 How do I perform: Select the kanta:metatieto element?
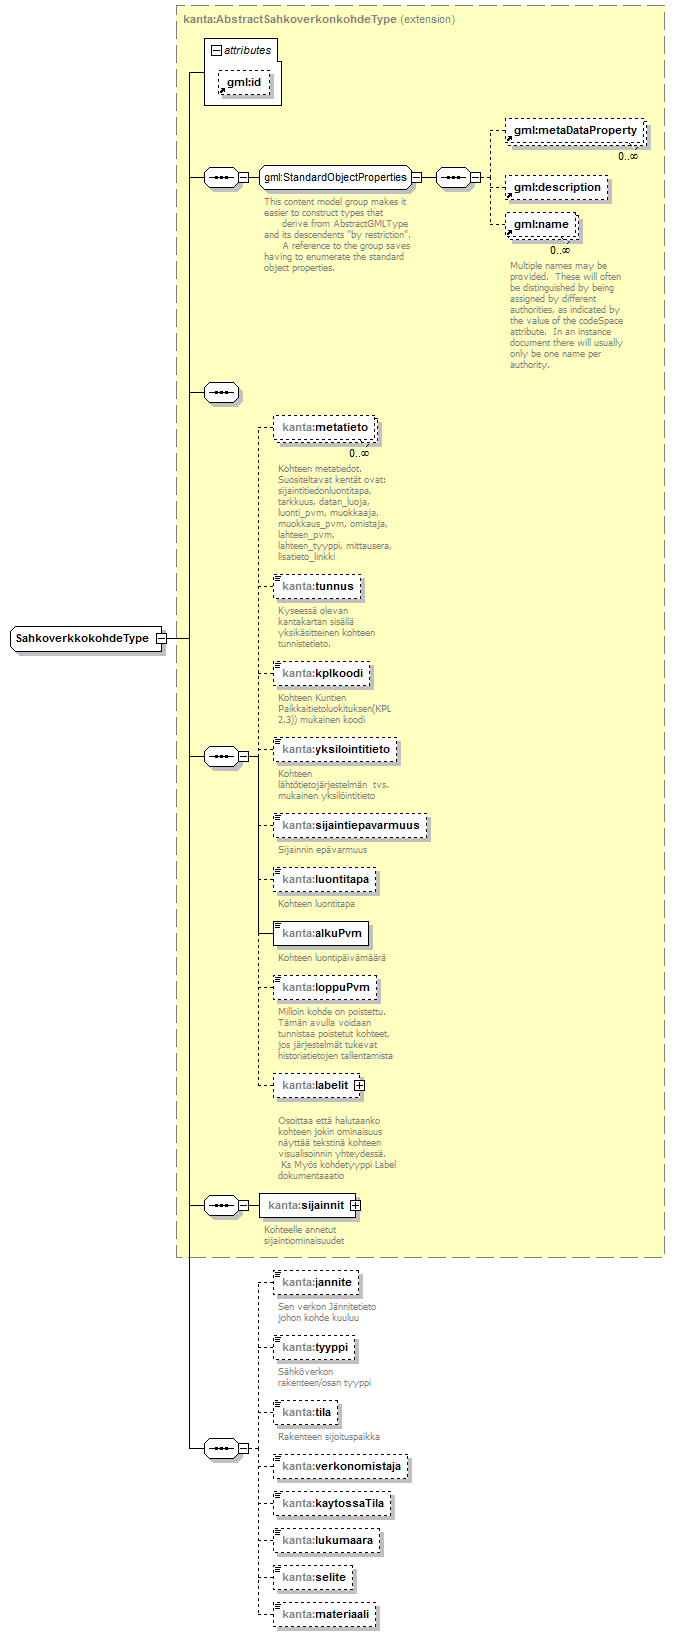point(325,428)
